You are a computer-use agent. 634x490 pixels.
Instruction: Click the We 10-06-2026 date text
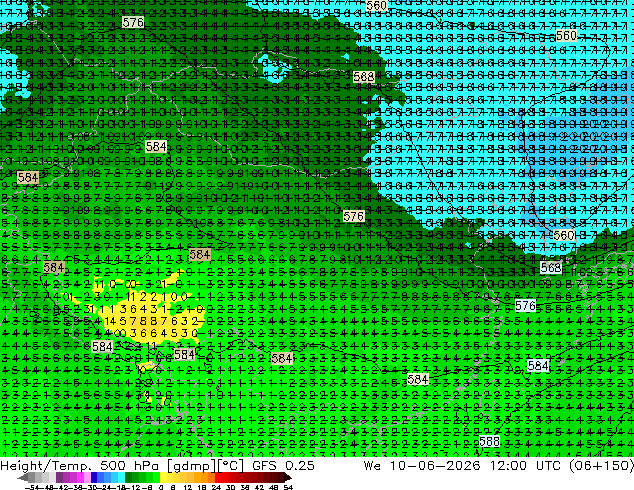click(422, 465)
